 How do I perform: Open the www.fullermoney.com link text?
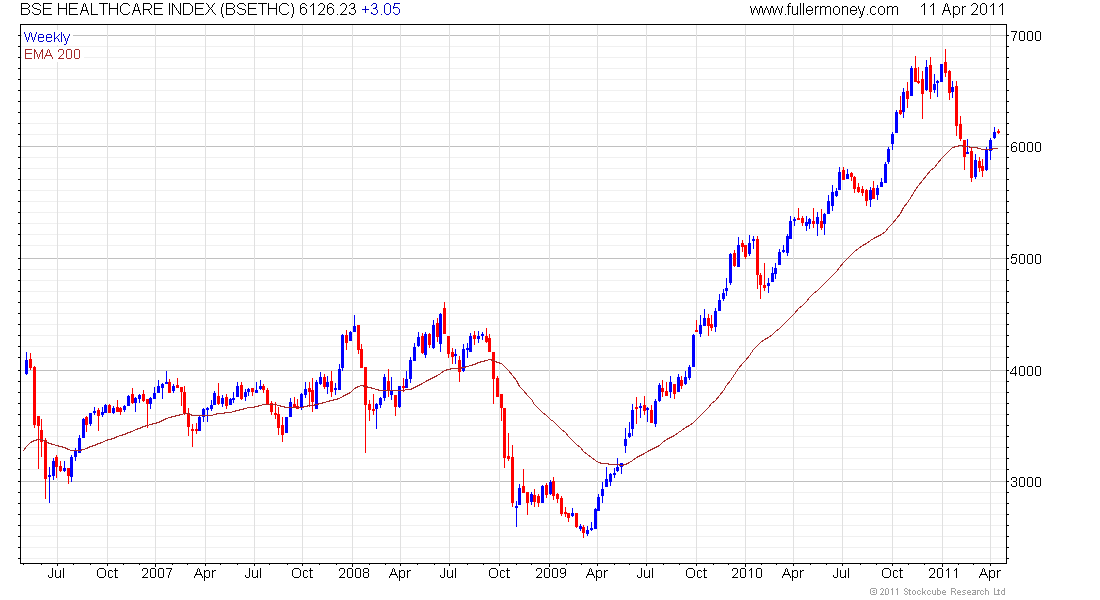[x=824, y=10]
